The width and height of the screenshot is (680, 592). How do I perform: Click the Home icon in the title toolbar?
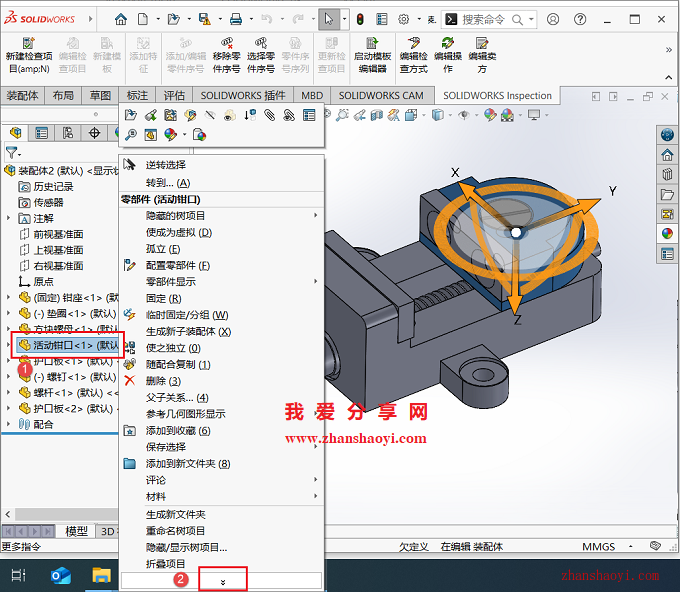(121, 19)
